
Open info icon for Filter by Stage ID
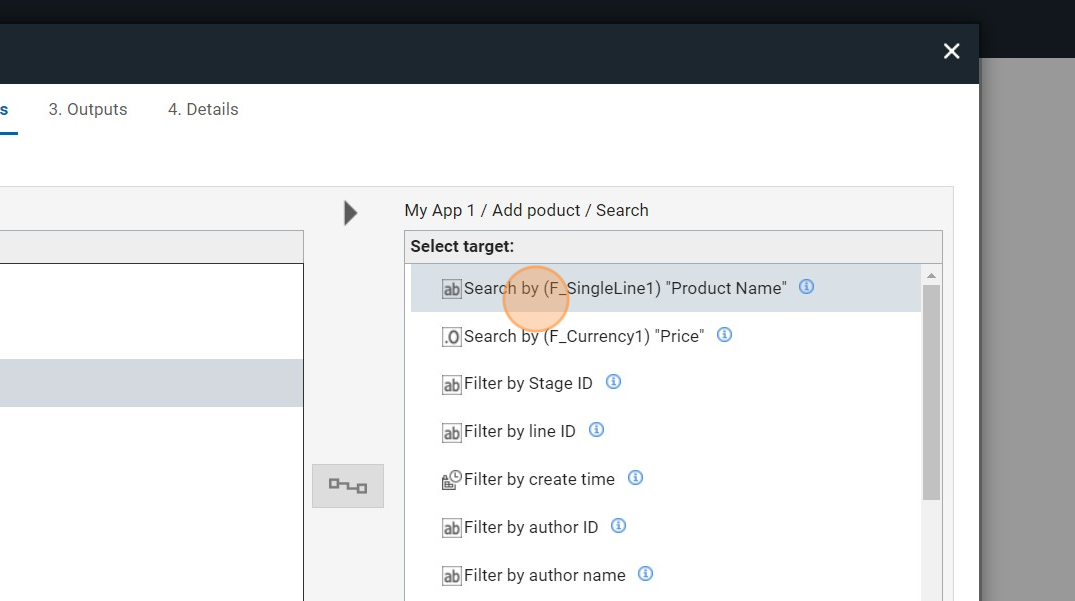point(613,382)
